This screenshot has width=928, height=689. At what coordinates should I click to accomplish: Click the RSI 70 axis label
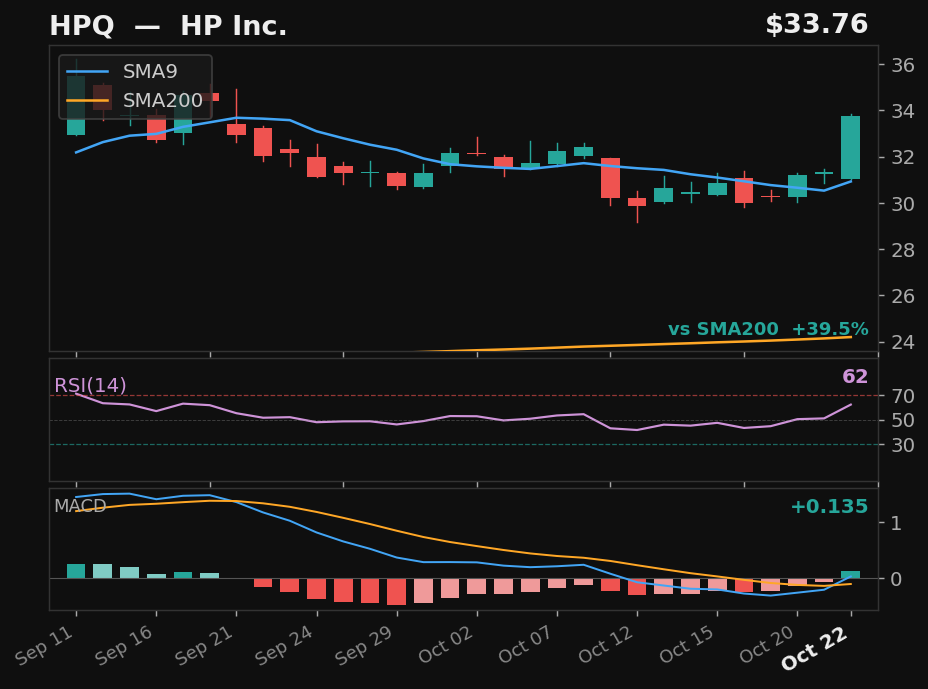tap(903, 395)
